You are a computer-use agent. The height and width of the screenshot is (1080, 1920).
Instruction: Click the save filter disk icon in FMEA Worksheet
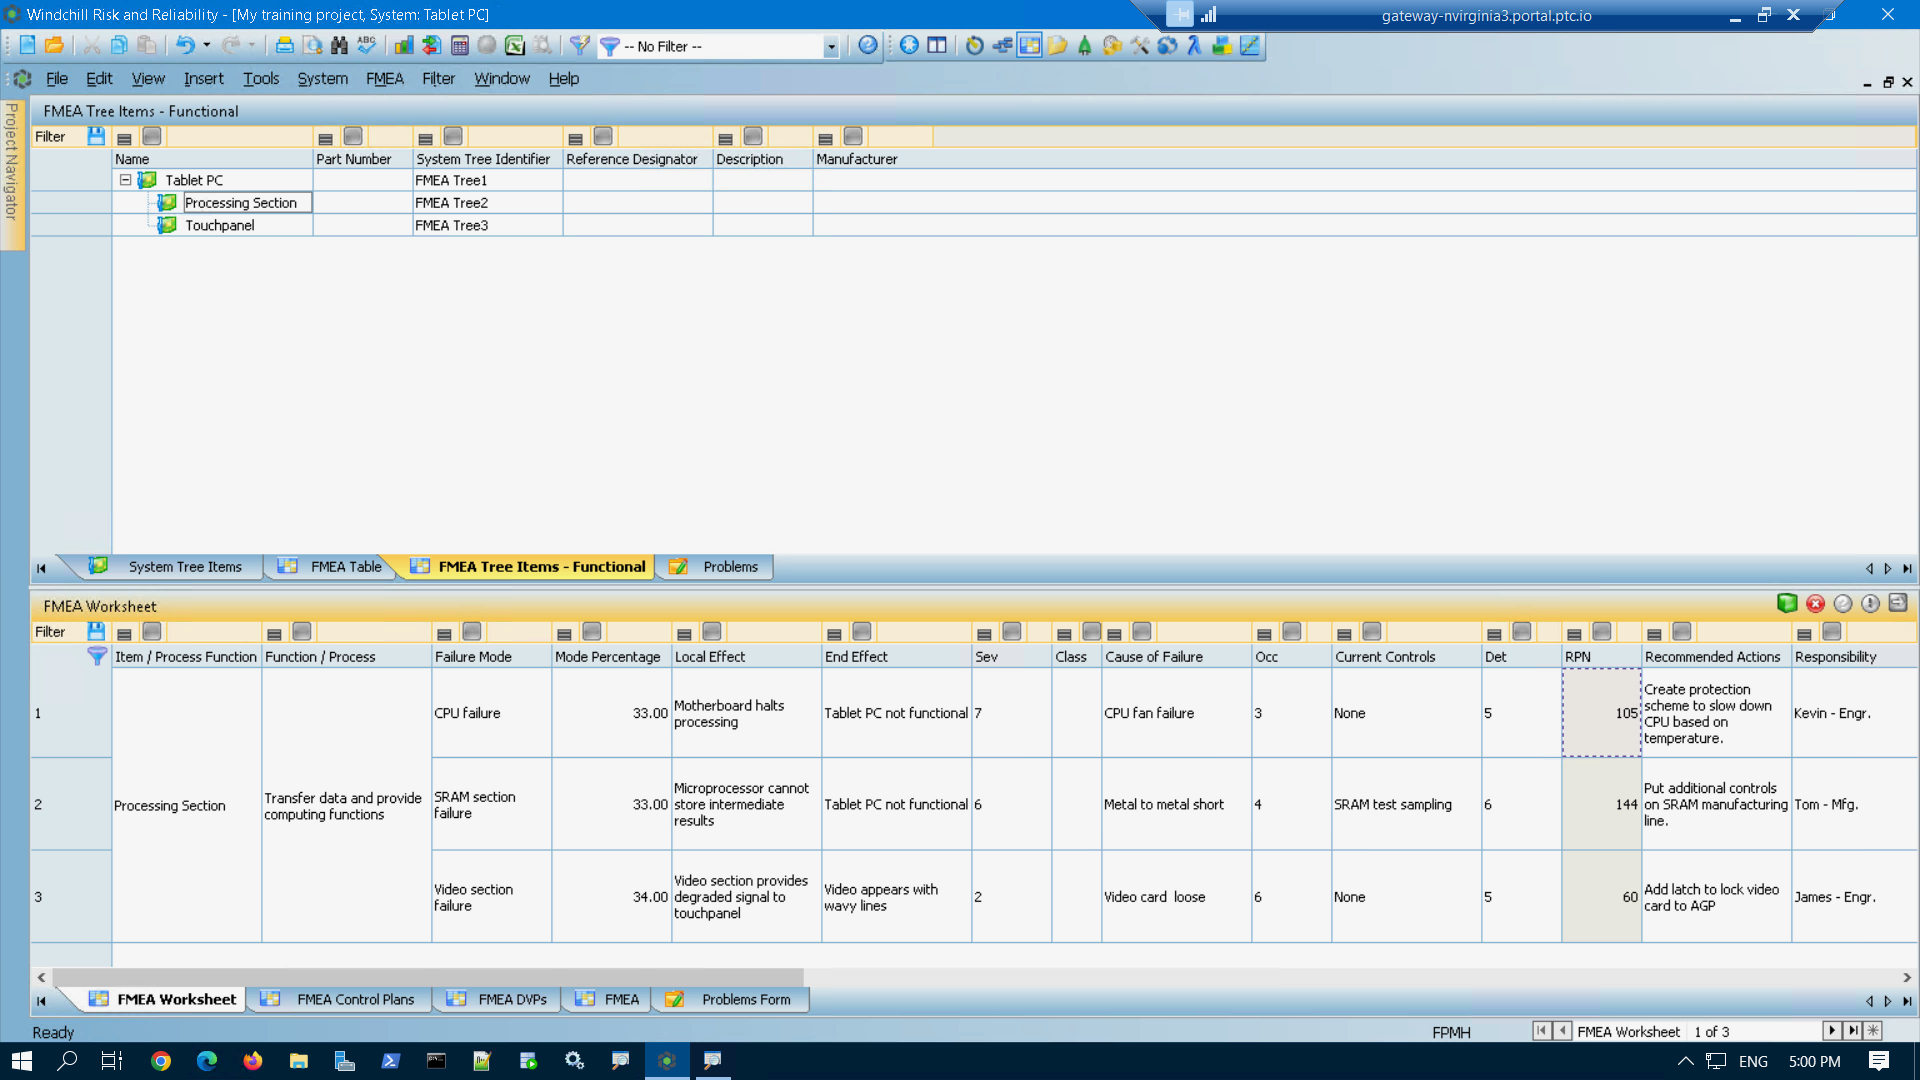pyautogui.click(x=96, y=631)
